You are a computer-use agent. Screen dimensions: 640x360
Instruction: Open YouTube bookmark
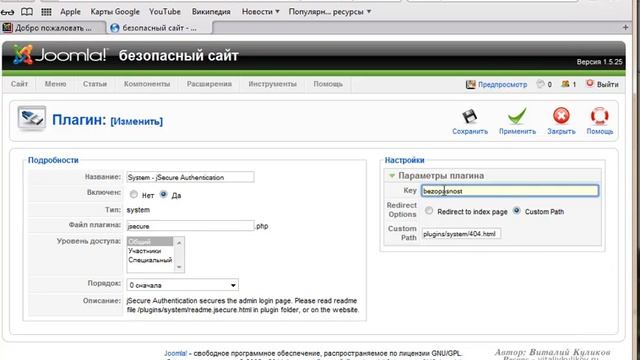coord(165,12)
